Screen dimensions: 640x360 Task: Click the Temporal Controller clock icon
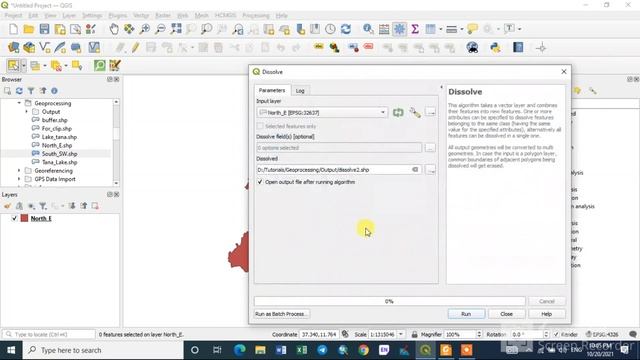(x=330, y=29)
